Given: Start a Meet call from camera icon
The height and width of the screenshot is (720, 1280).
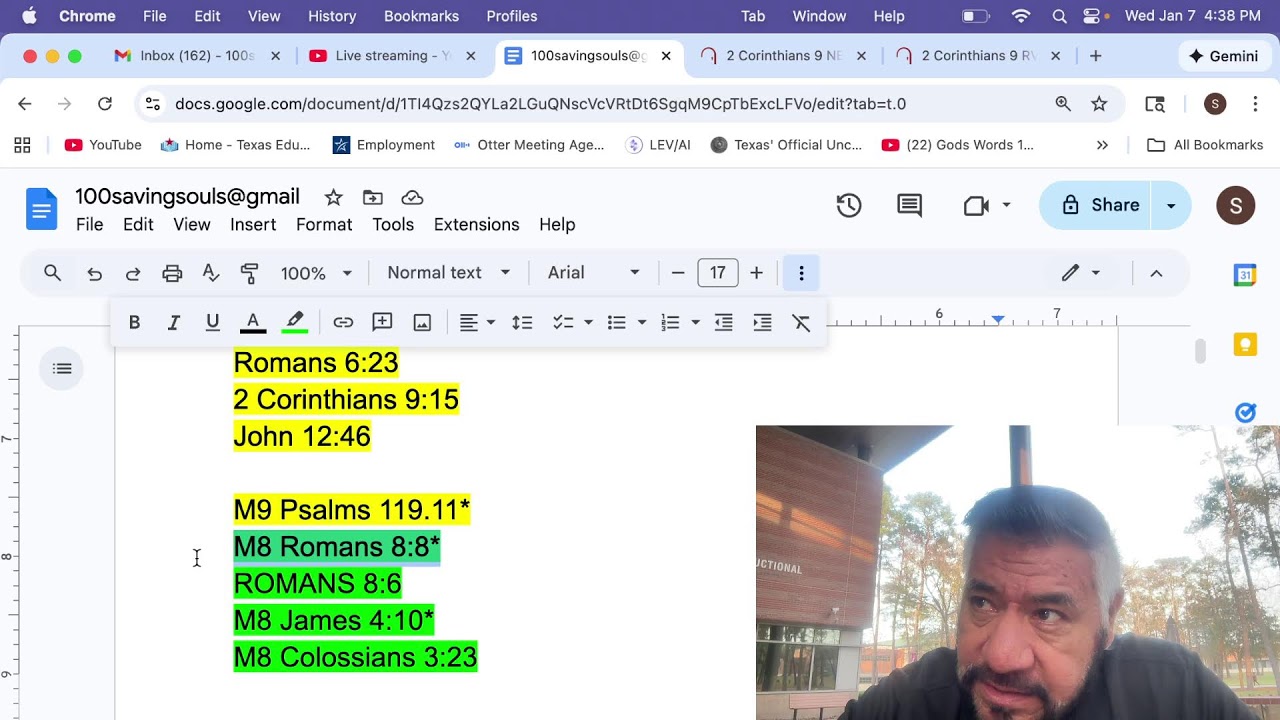Looking at the screenshot, I should 976,206.
